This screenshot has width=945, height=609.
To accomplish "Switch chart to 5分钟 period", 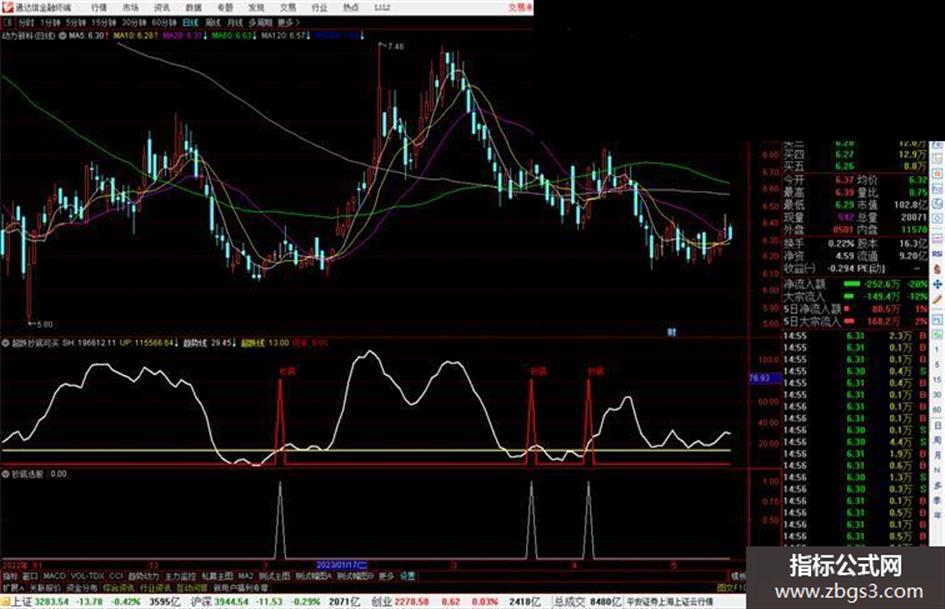I will click(76, 22).
